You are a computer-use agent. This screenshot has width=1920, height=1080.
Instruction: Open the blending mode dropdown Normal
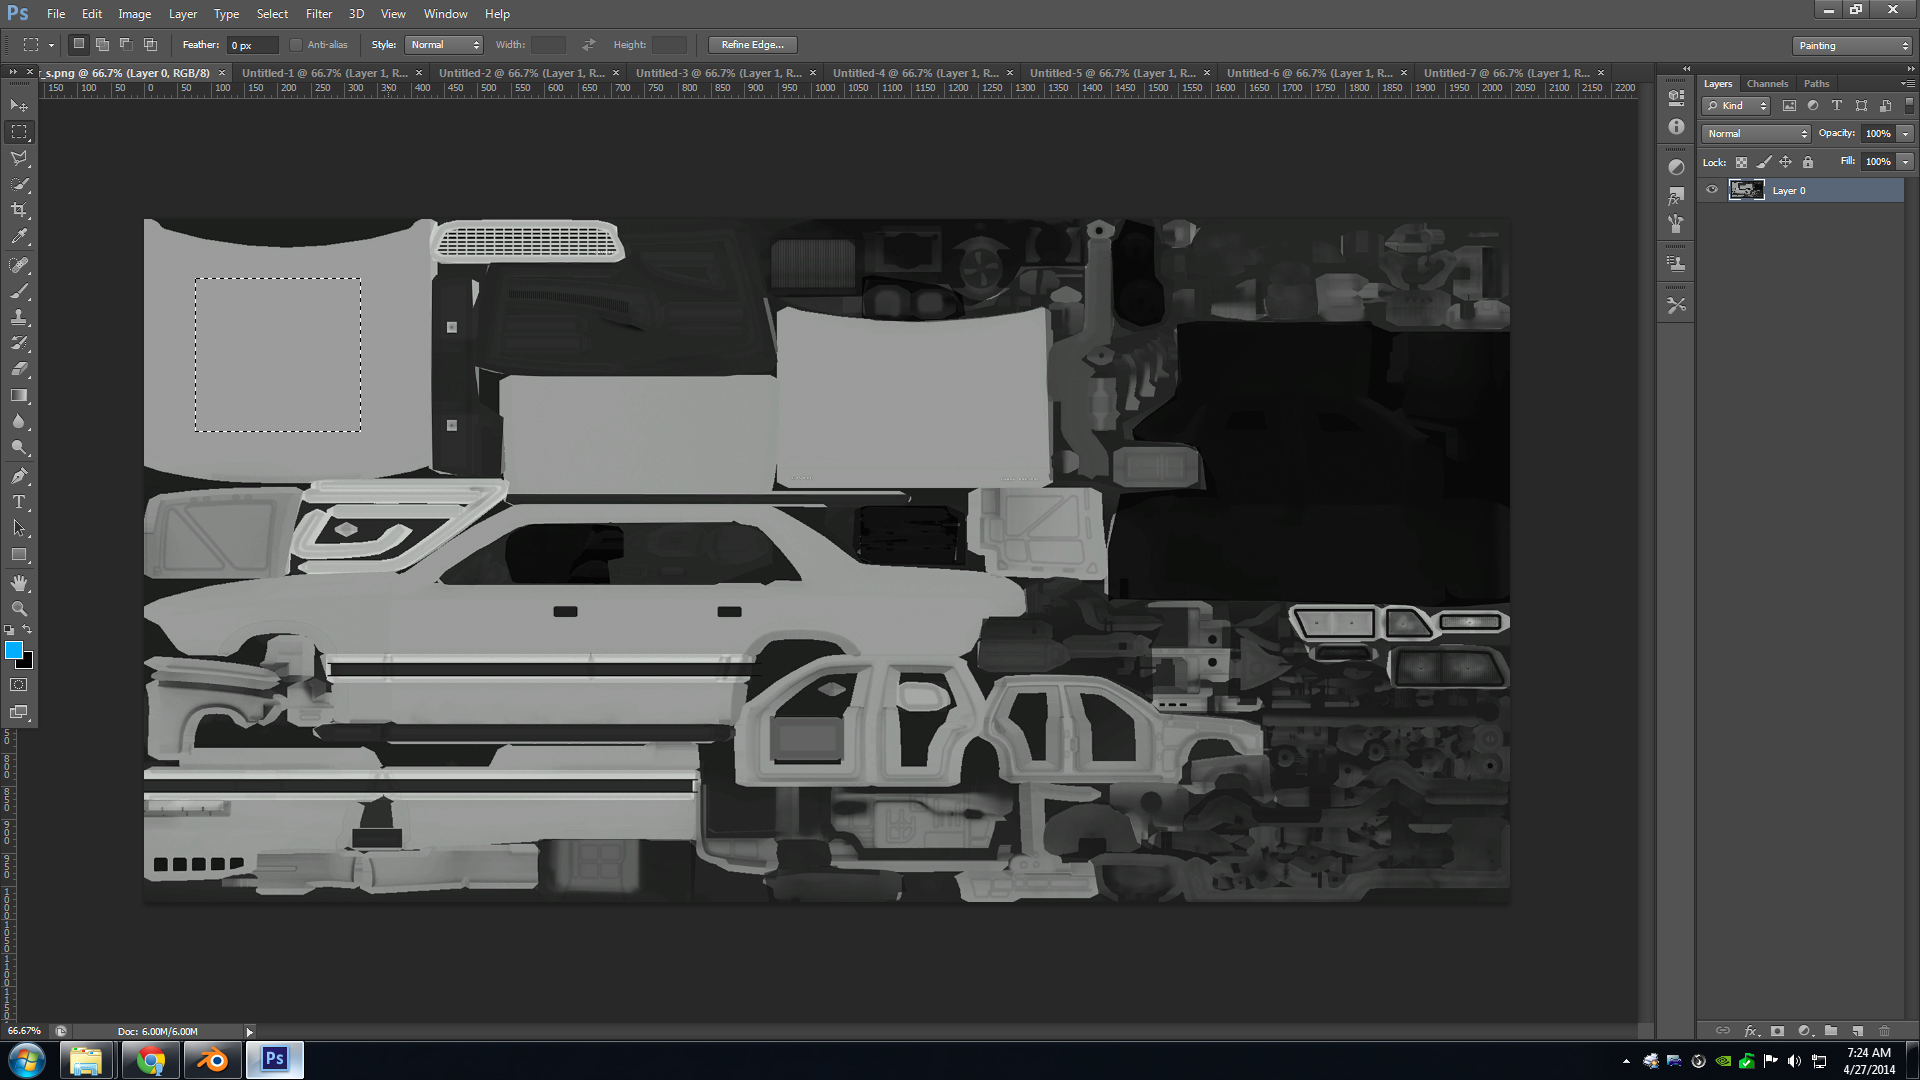[x=1754, y=133]
